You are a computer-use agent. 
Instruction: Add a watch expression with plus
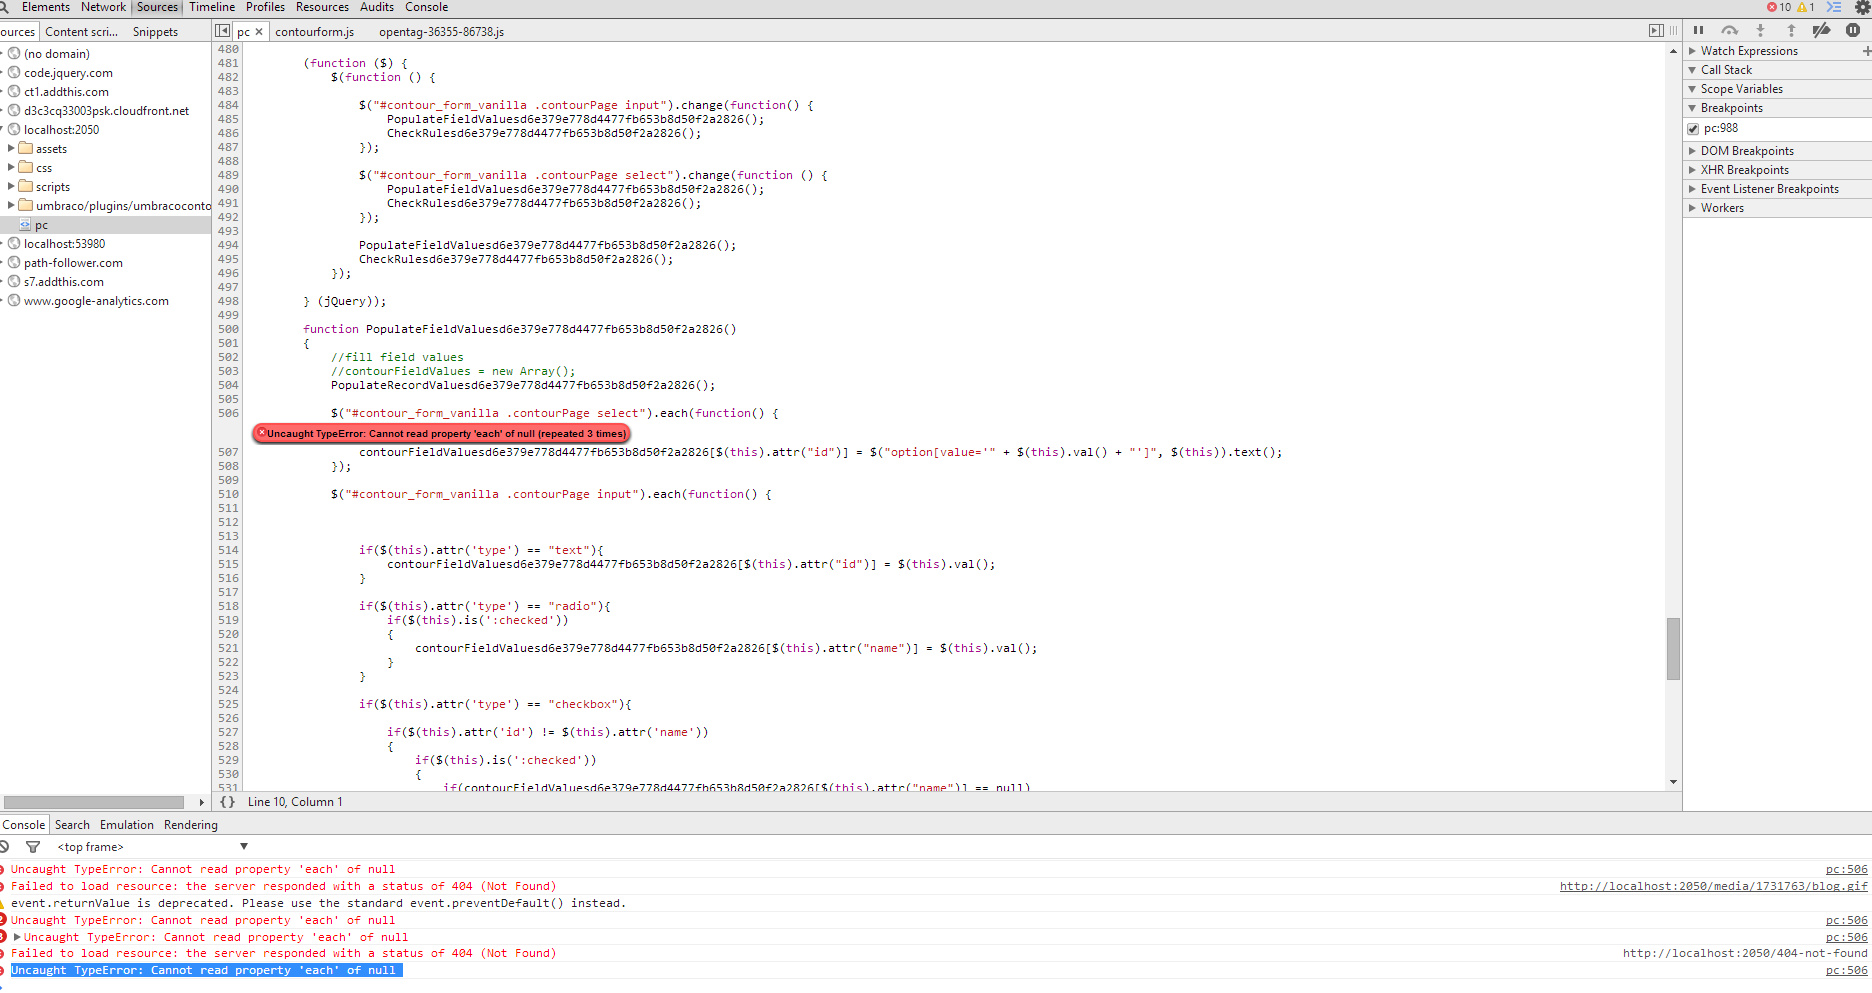(1866, 51)
